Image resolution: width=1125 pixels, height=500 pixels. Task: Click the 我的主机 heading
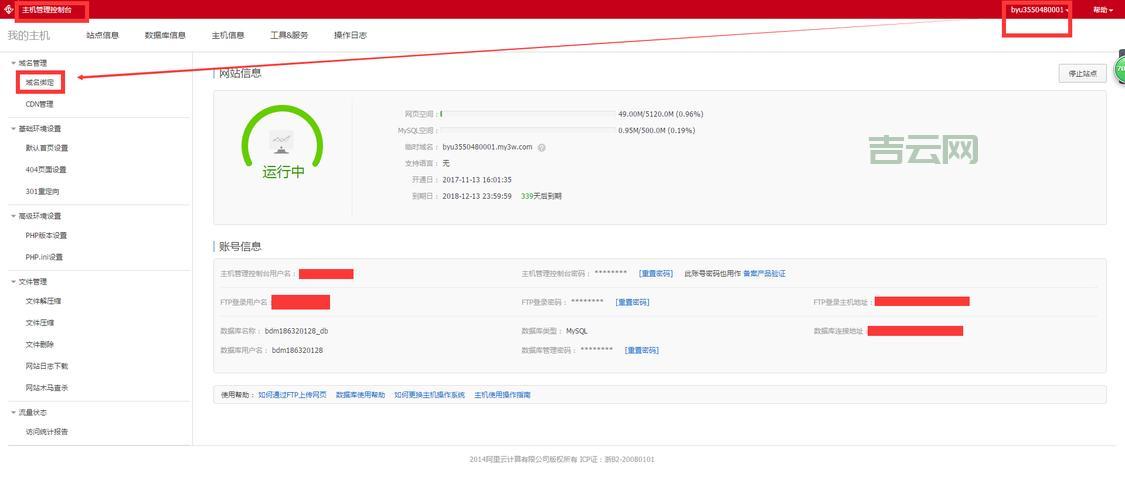tap(29, 35)
